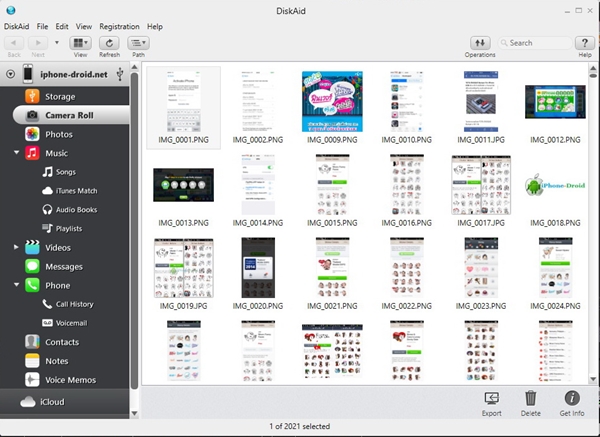Viewport: 600px width, 437px height.
Task: Expand the Videos section
Action: click(x=16, y=247)
